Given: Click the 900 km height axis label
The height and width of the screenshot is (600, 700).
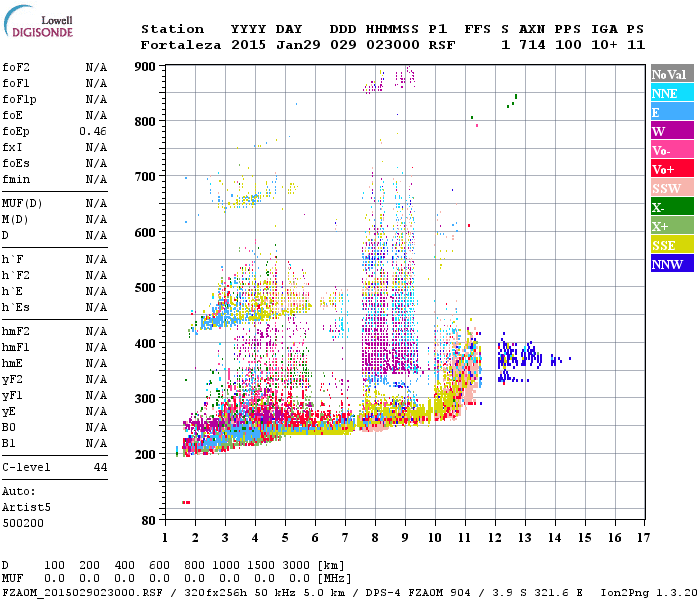Looking at the screenshot, I should point(145,67).
